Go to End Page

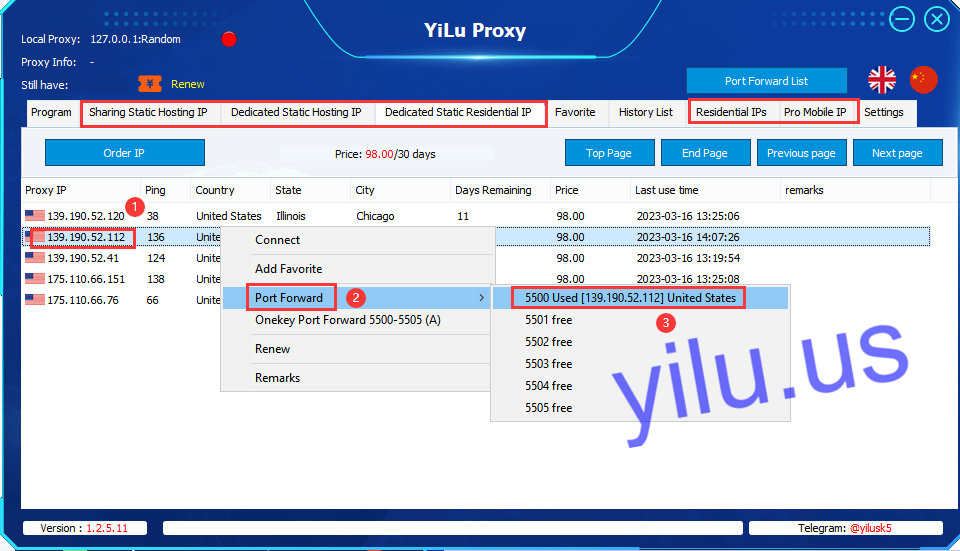[705, 152]
